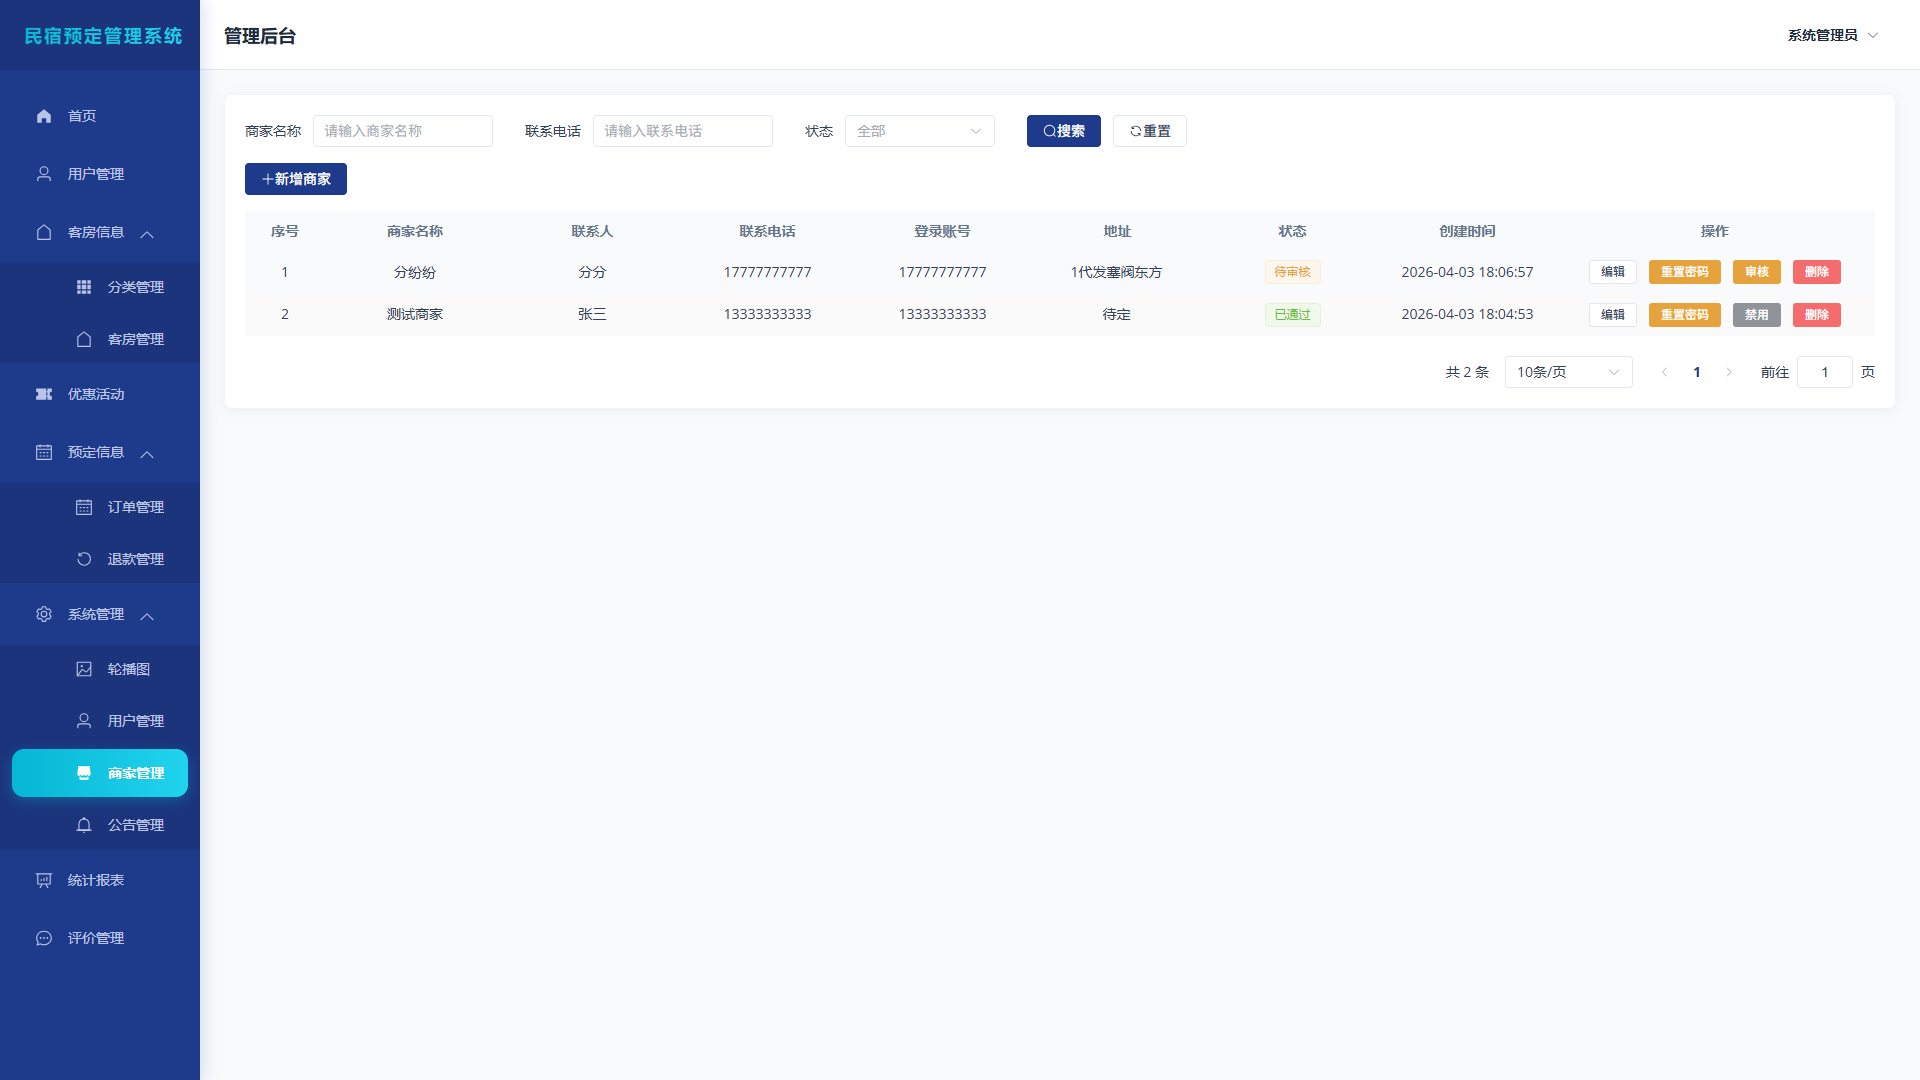Click the timestamp 2026-04-03 18:04:53
Image resolution: width=1920 pixels, height=1080 pixels.
(1467, 314)
